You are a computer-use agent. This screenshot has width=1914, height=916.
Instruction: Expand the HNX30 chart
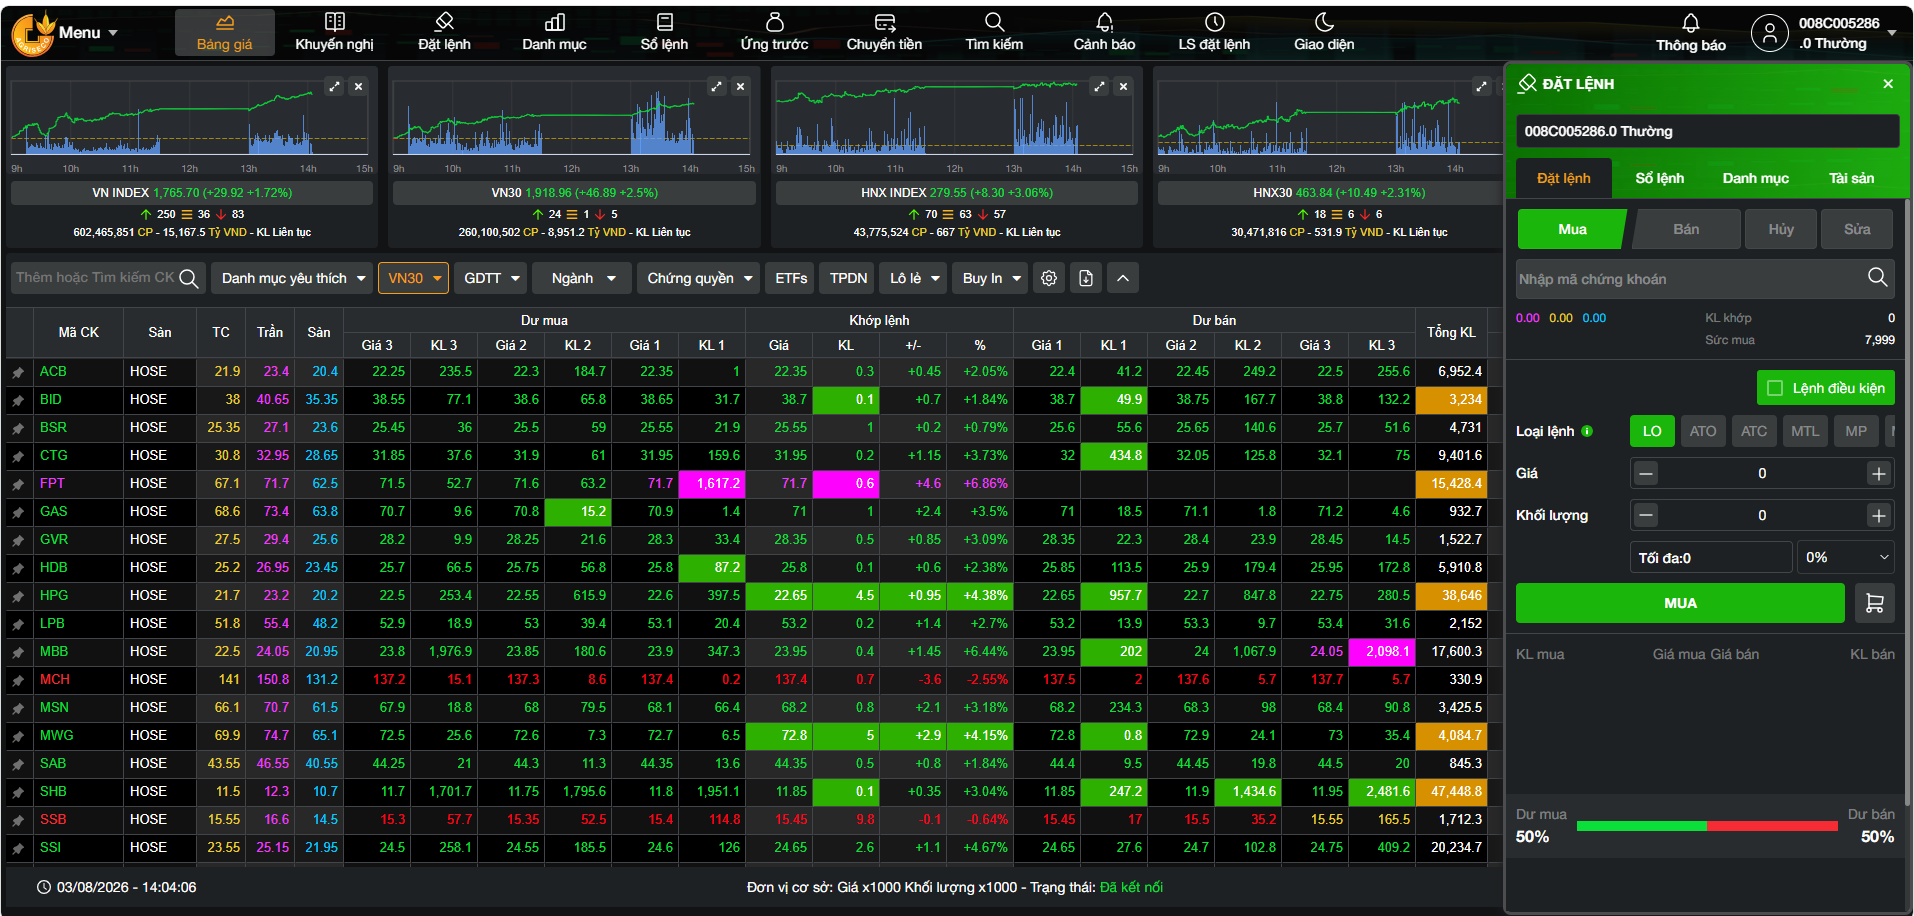(x=1481, y=87)
